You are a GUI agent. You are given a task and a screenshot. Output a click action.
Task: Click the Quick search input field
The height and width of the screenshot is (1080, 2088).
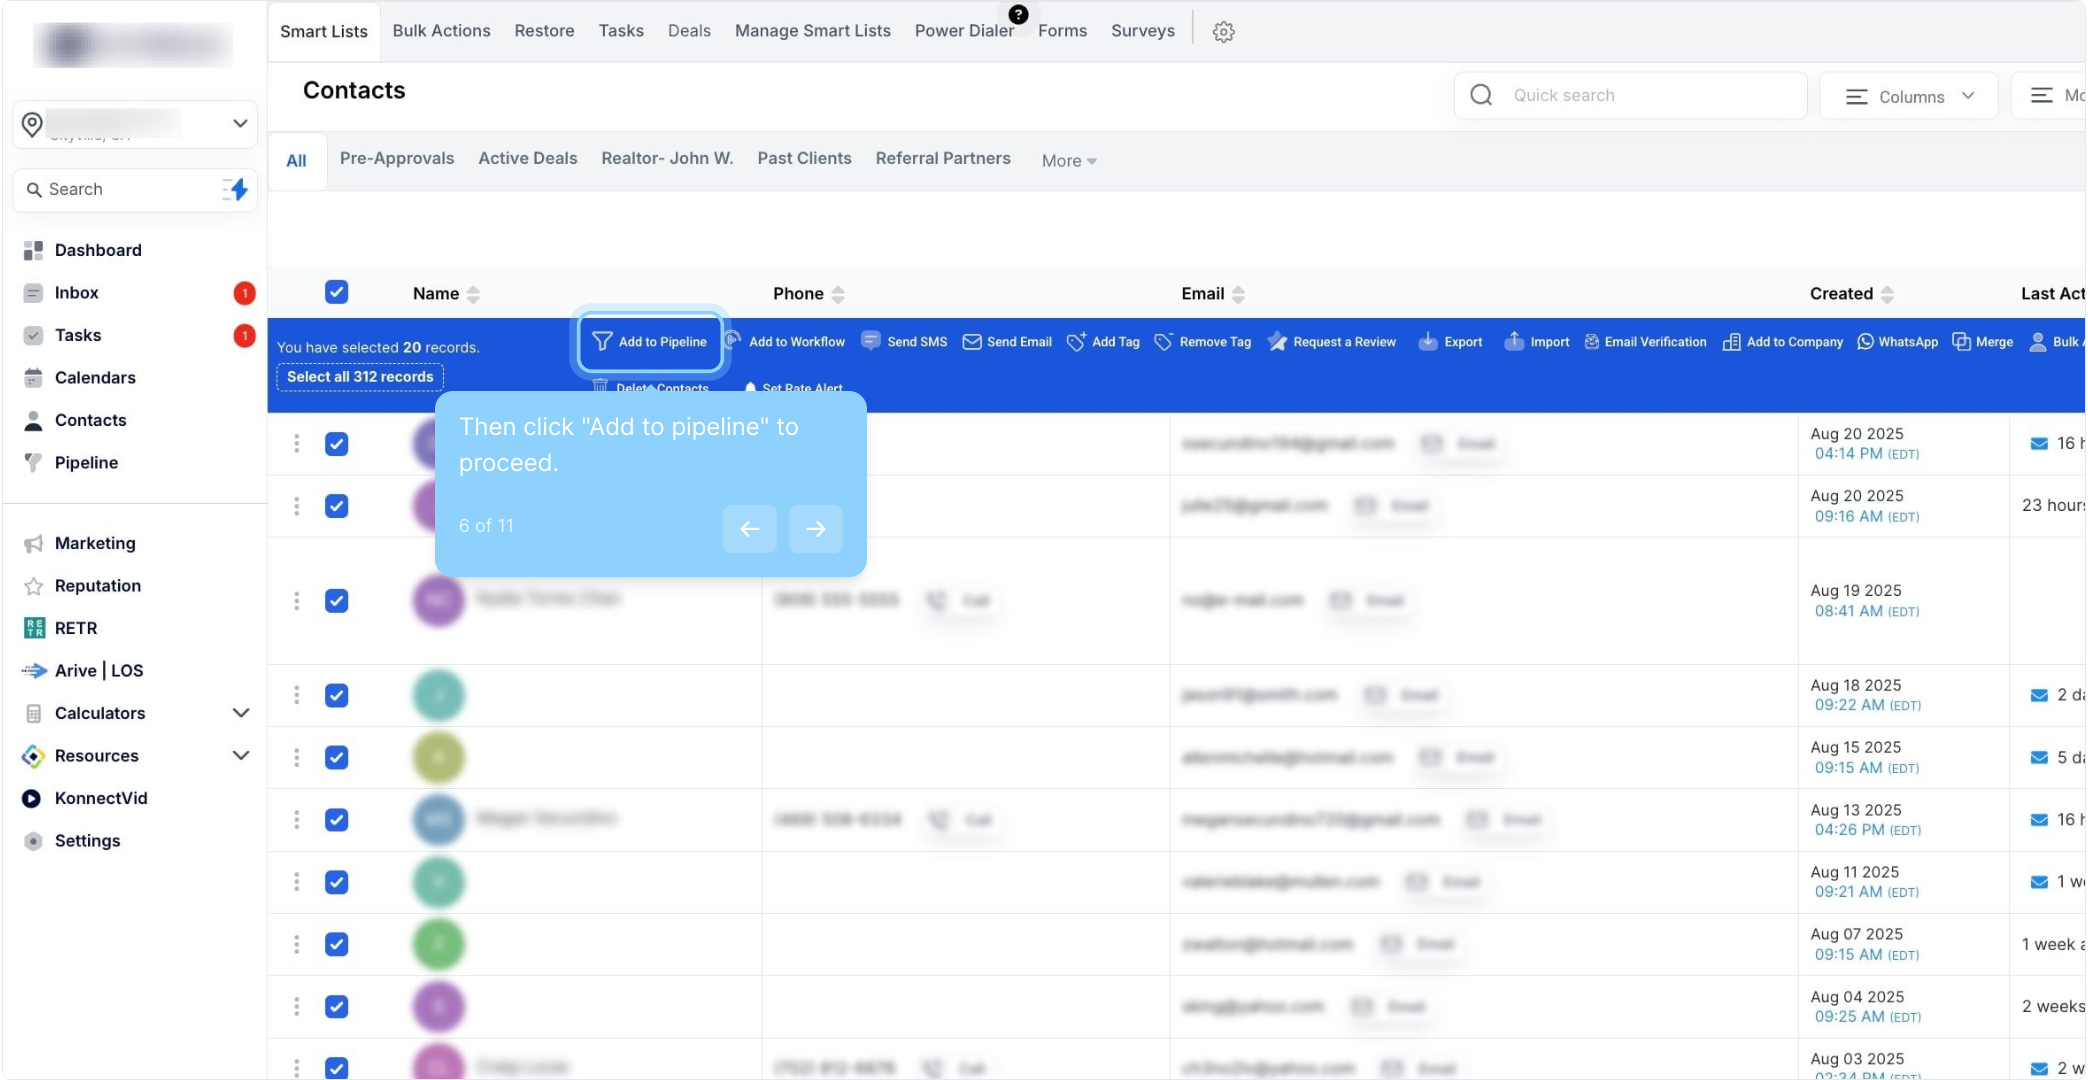[x=1650, y=95]
